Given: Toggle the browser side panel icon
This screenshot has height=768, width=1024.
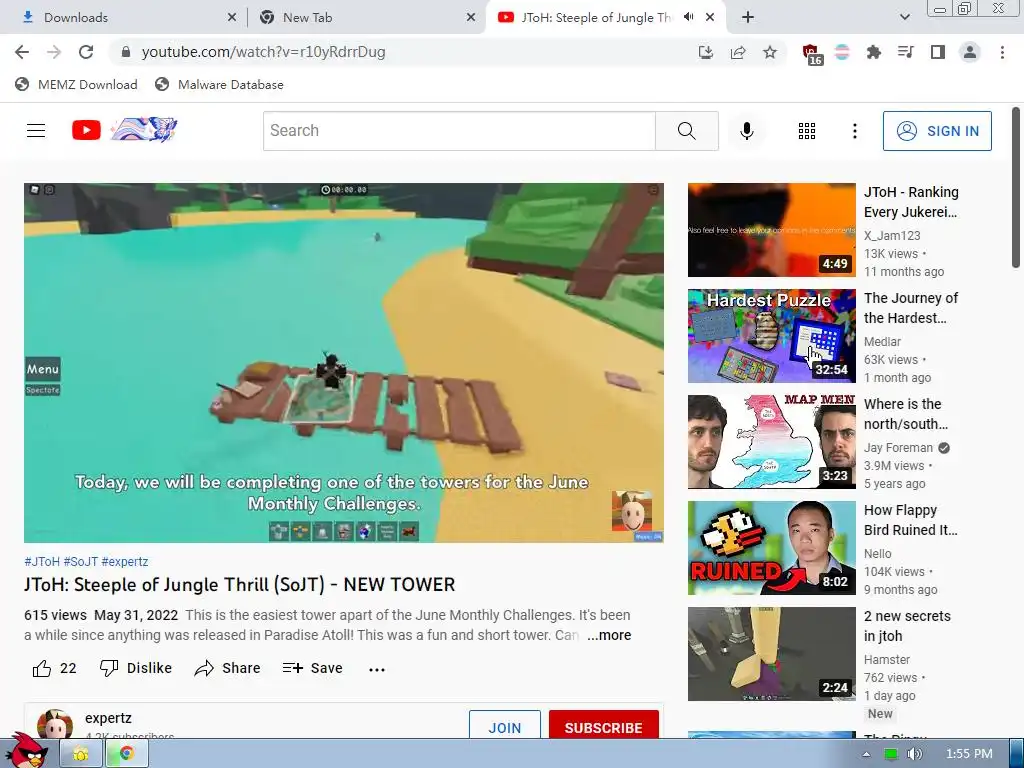Looking at the screenshot, I should [938, 52].
